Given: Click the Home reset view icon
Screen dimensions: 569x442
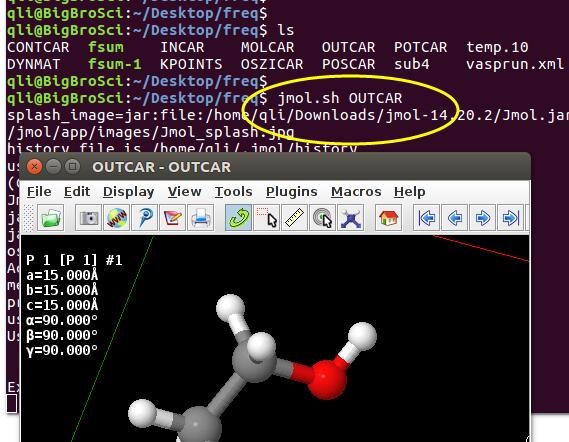Looking at the screenshot, I should (x=388, y=218).
